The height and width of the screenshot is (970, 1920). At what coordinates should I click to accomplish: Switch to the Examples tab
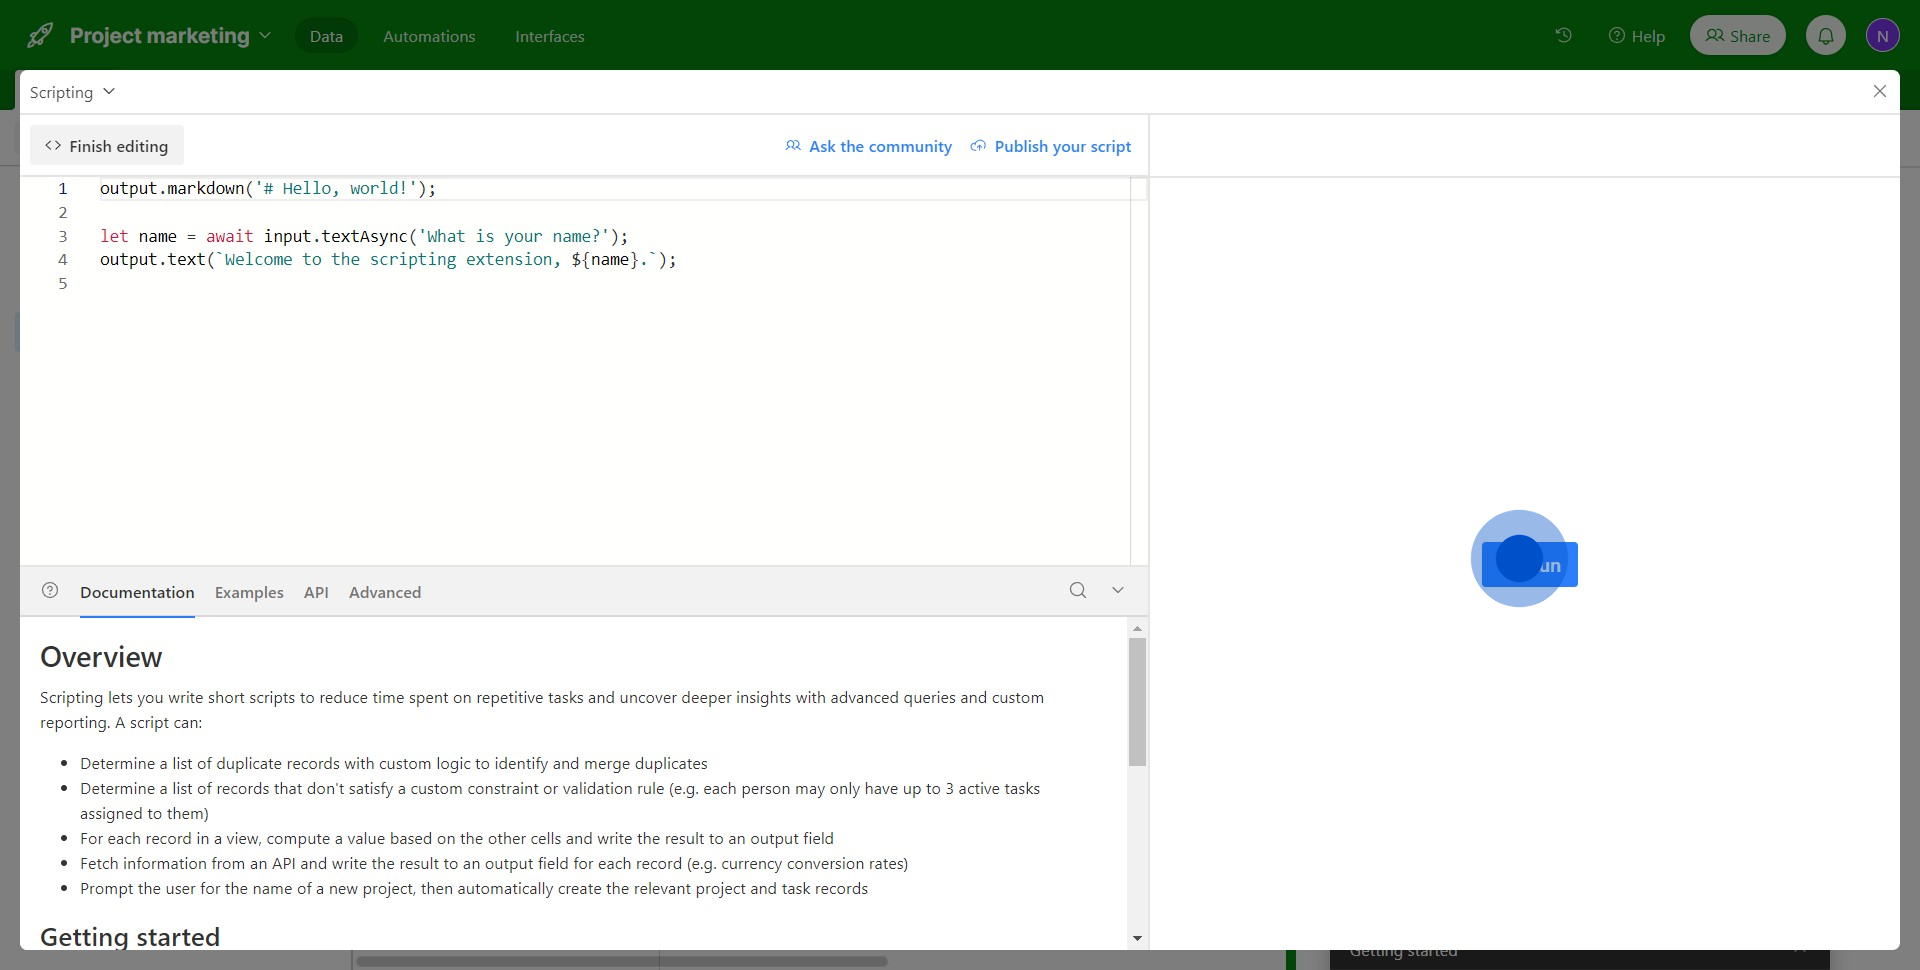[249, 592]
